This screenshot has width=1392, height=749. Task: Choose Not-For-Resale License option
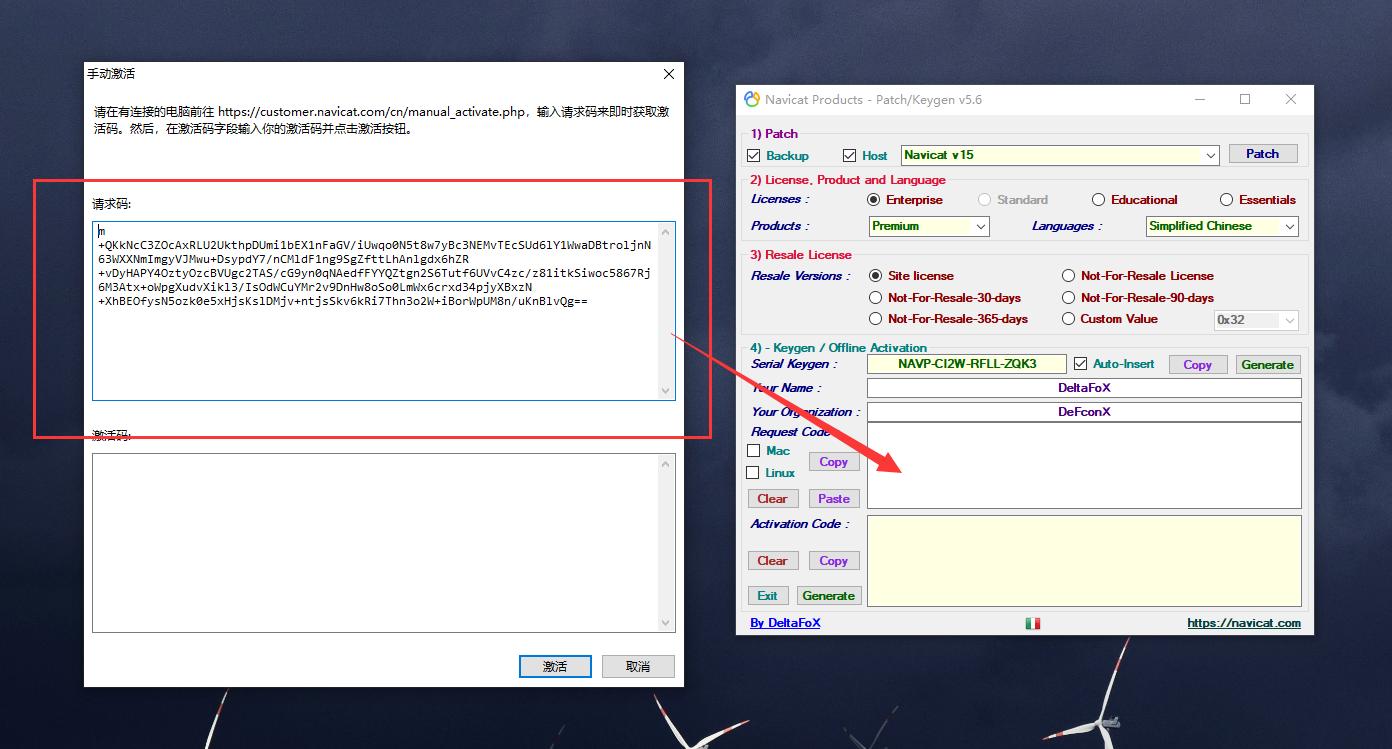[1069, 276]
